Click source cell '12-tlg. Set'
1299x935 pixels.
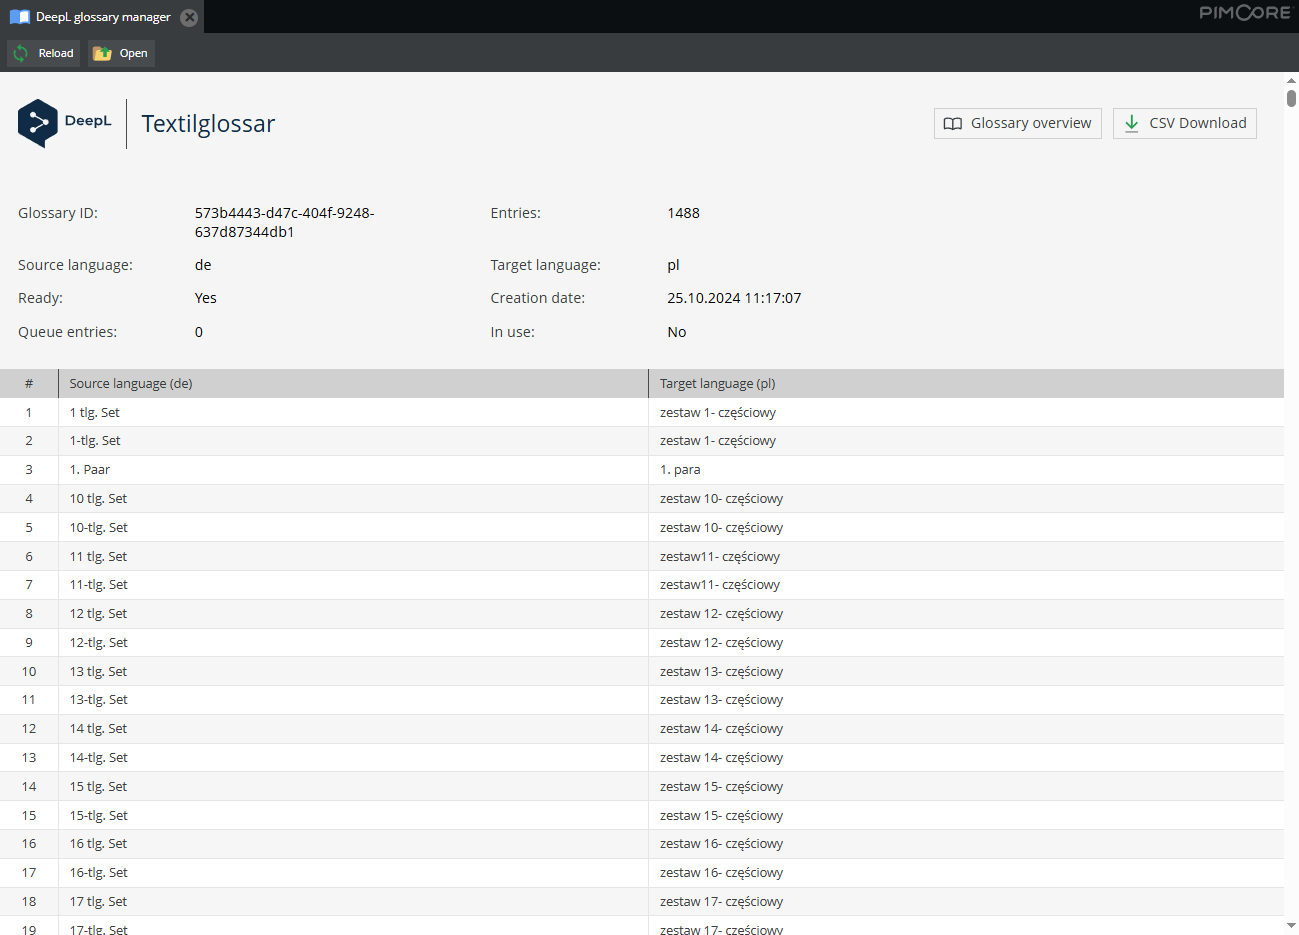[354, 643]
